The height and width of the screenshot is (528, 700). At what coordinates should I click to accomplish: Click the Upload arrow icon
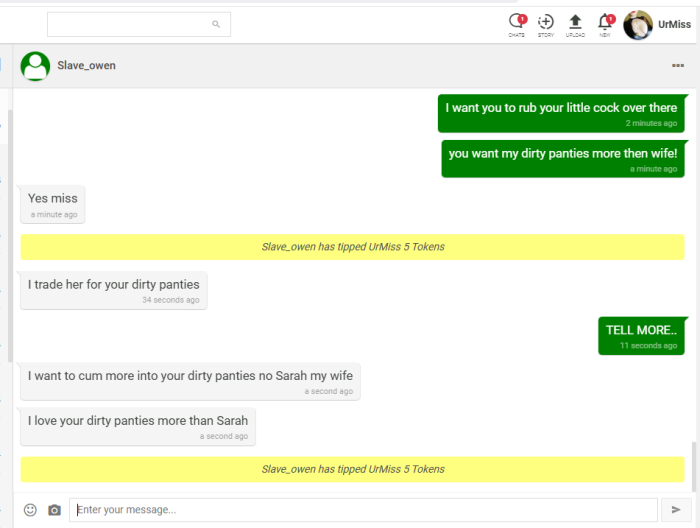pyautogui.click(x=575, y=24)
